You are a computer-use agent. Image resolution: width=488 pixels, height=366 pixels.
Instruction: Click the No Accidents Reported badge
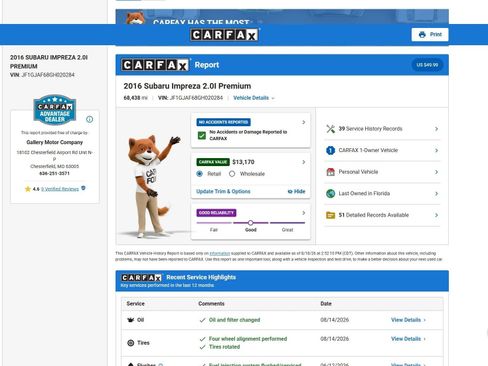(x=223, y=122)
